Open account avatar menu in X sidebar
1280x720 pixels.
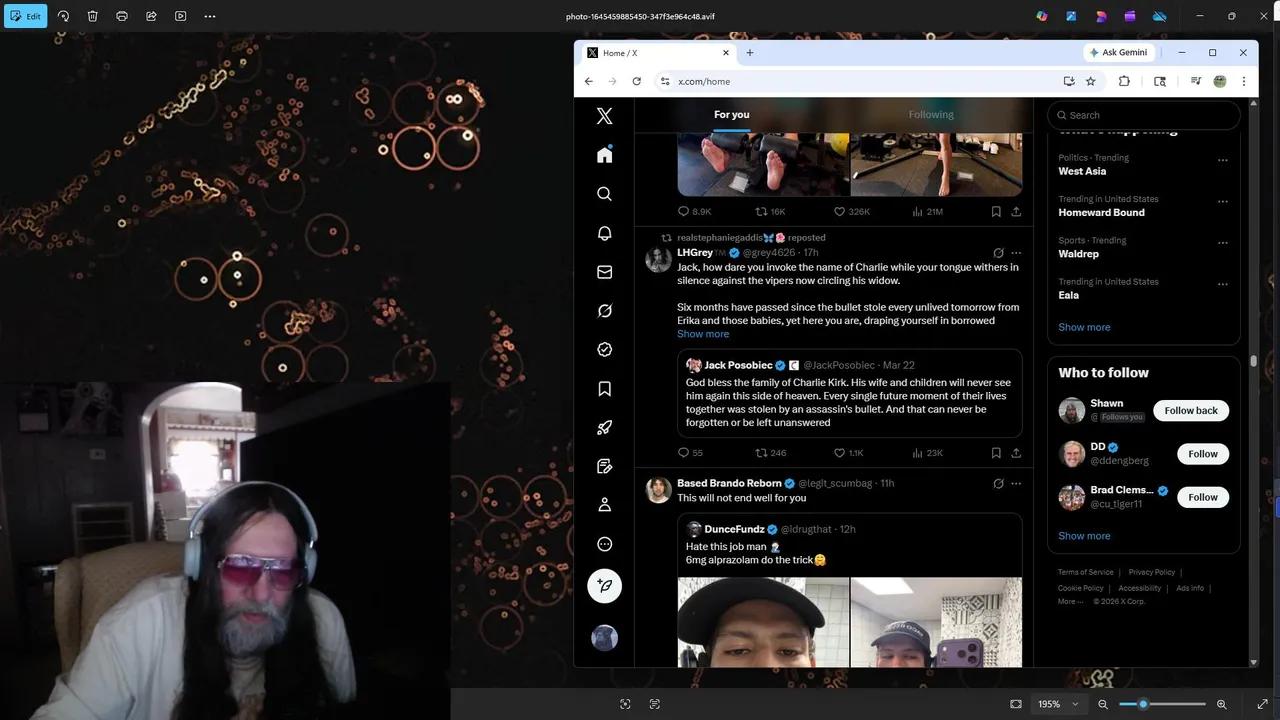point(604,638)
